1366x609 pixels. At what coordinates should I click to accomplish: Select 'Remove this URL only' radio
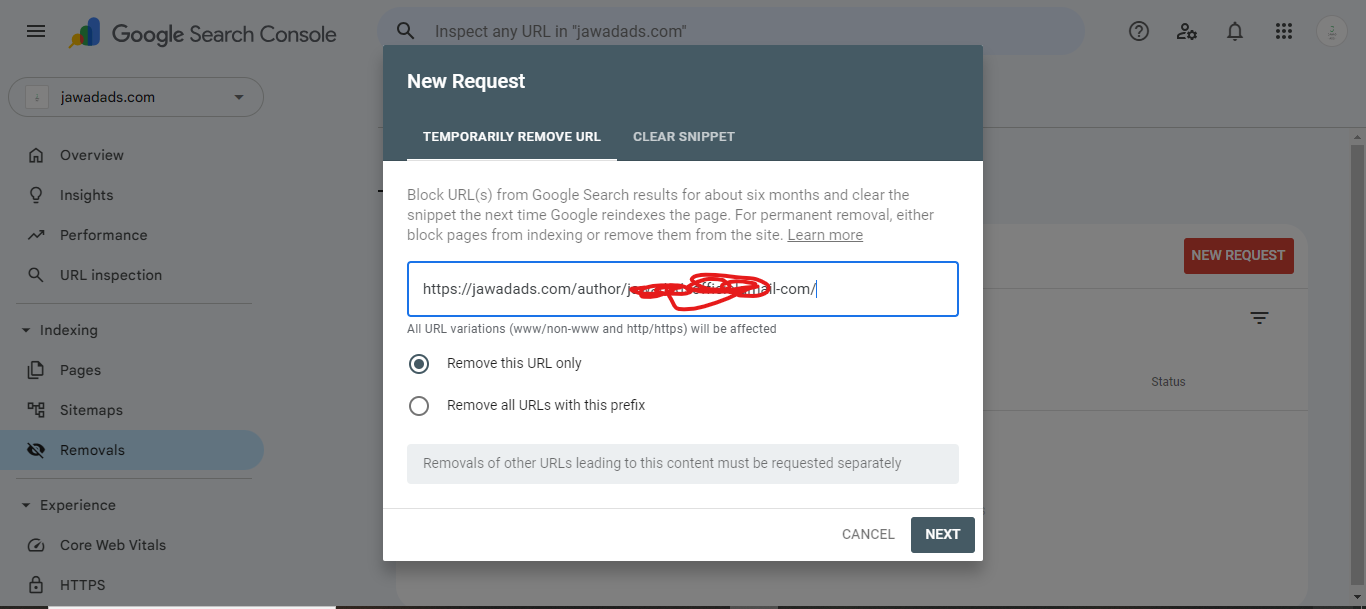click(419, 363)
